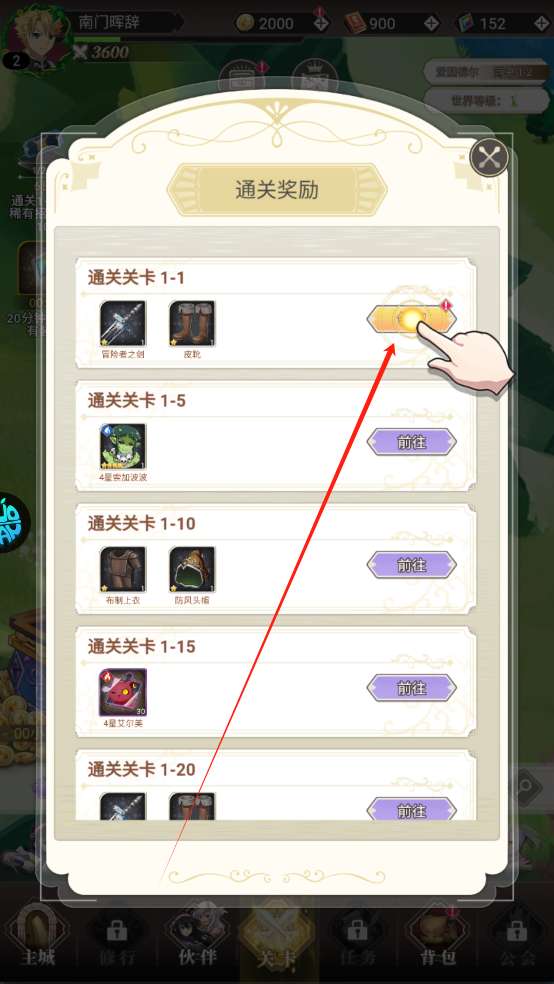Go to stage 1-10 via 前往
Screen dimensions: 554x984
click(412, 565)
